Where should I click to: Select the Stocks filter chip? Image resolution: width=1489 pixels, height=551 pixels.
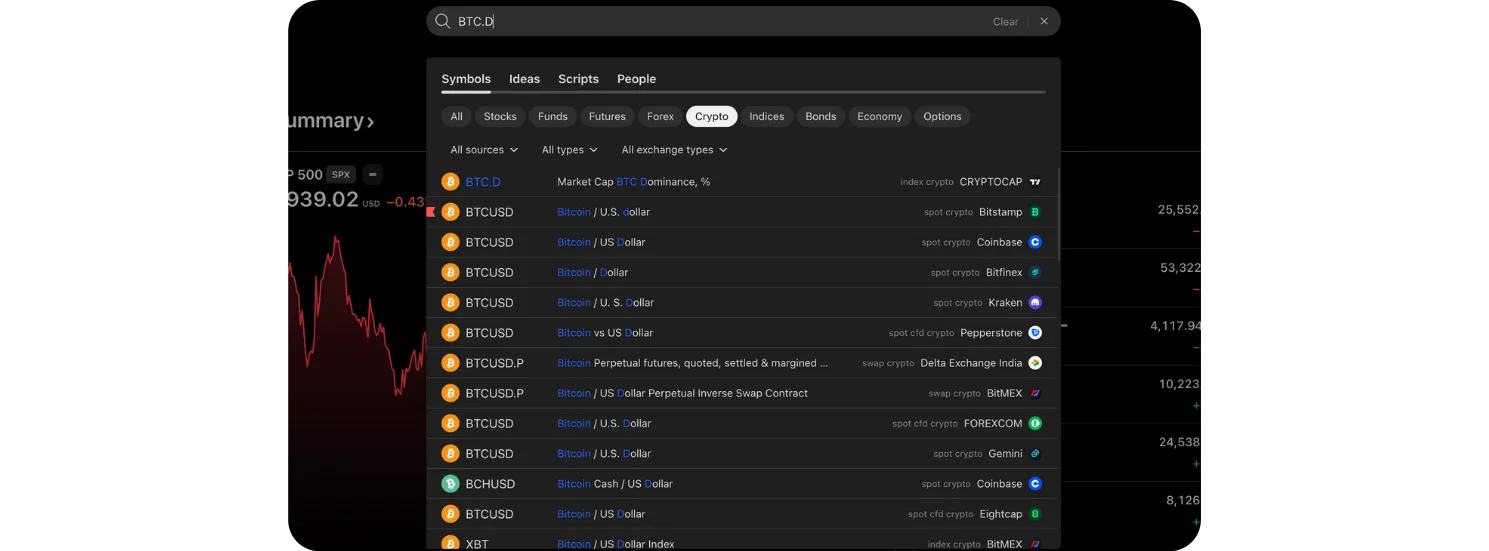coord(500,117)
